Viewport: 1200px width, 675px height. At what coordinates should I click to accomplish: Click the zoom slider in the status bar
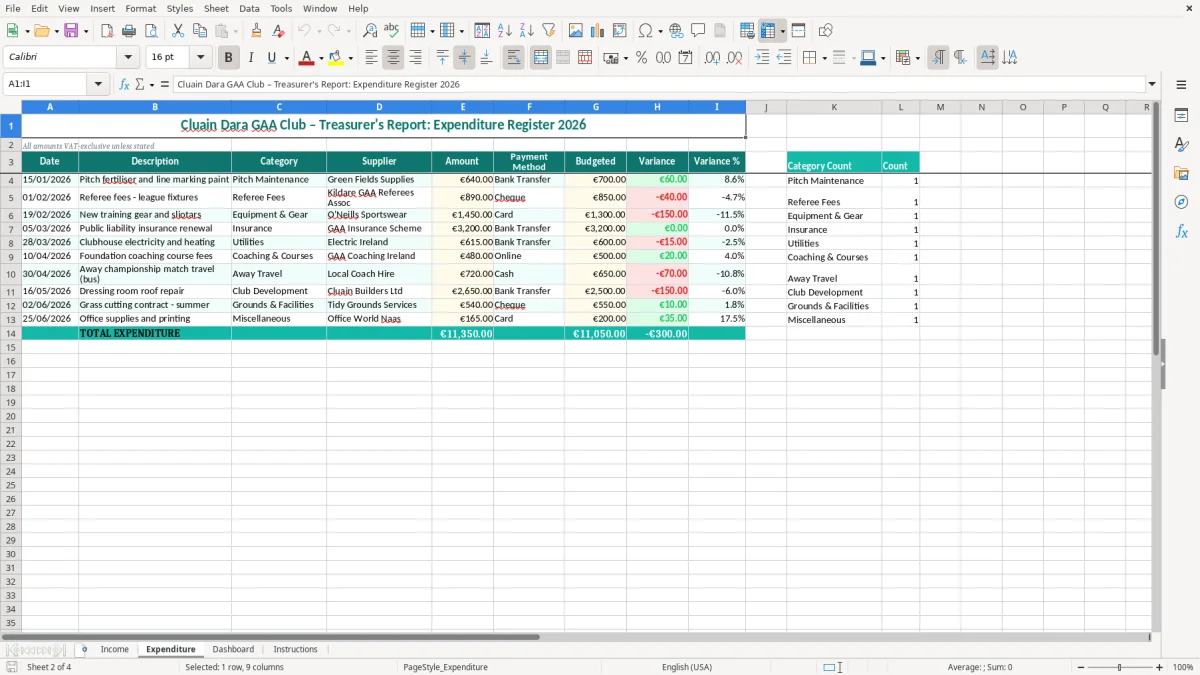coord(1118,667)
